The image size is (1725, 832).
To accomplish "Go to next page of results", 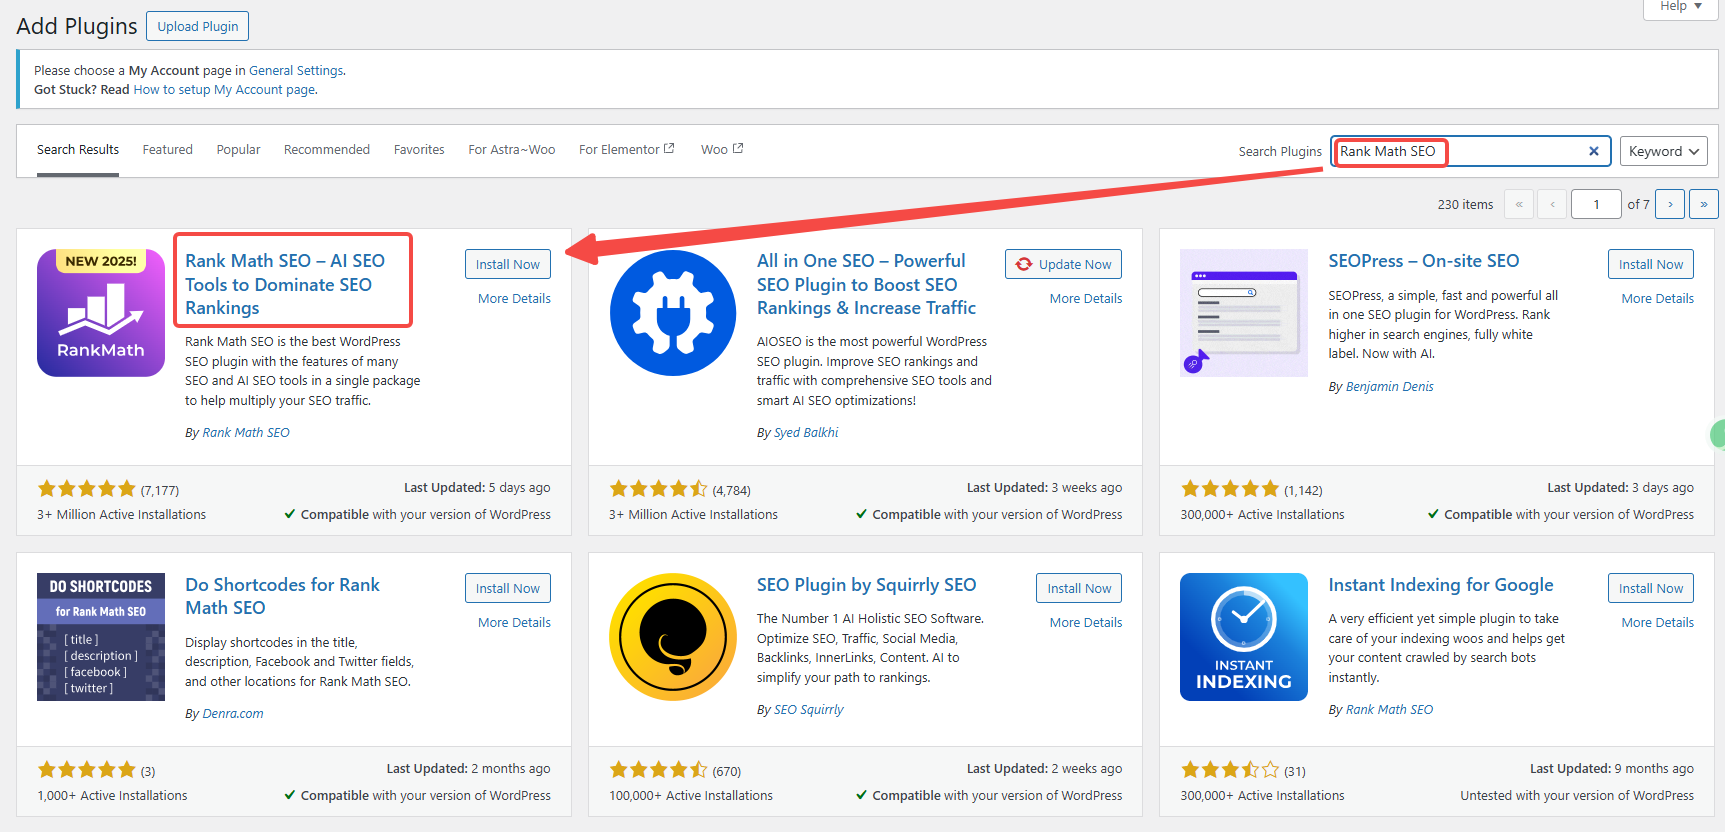I will click(1670, 204).
